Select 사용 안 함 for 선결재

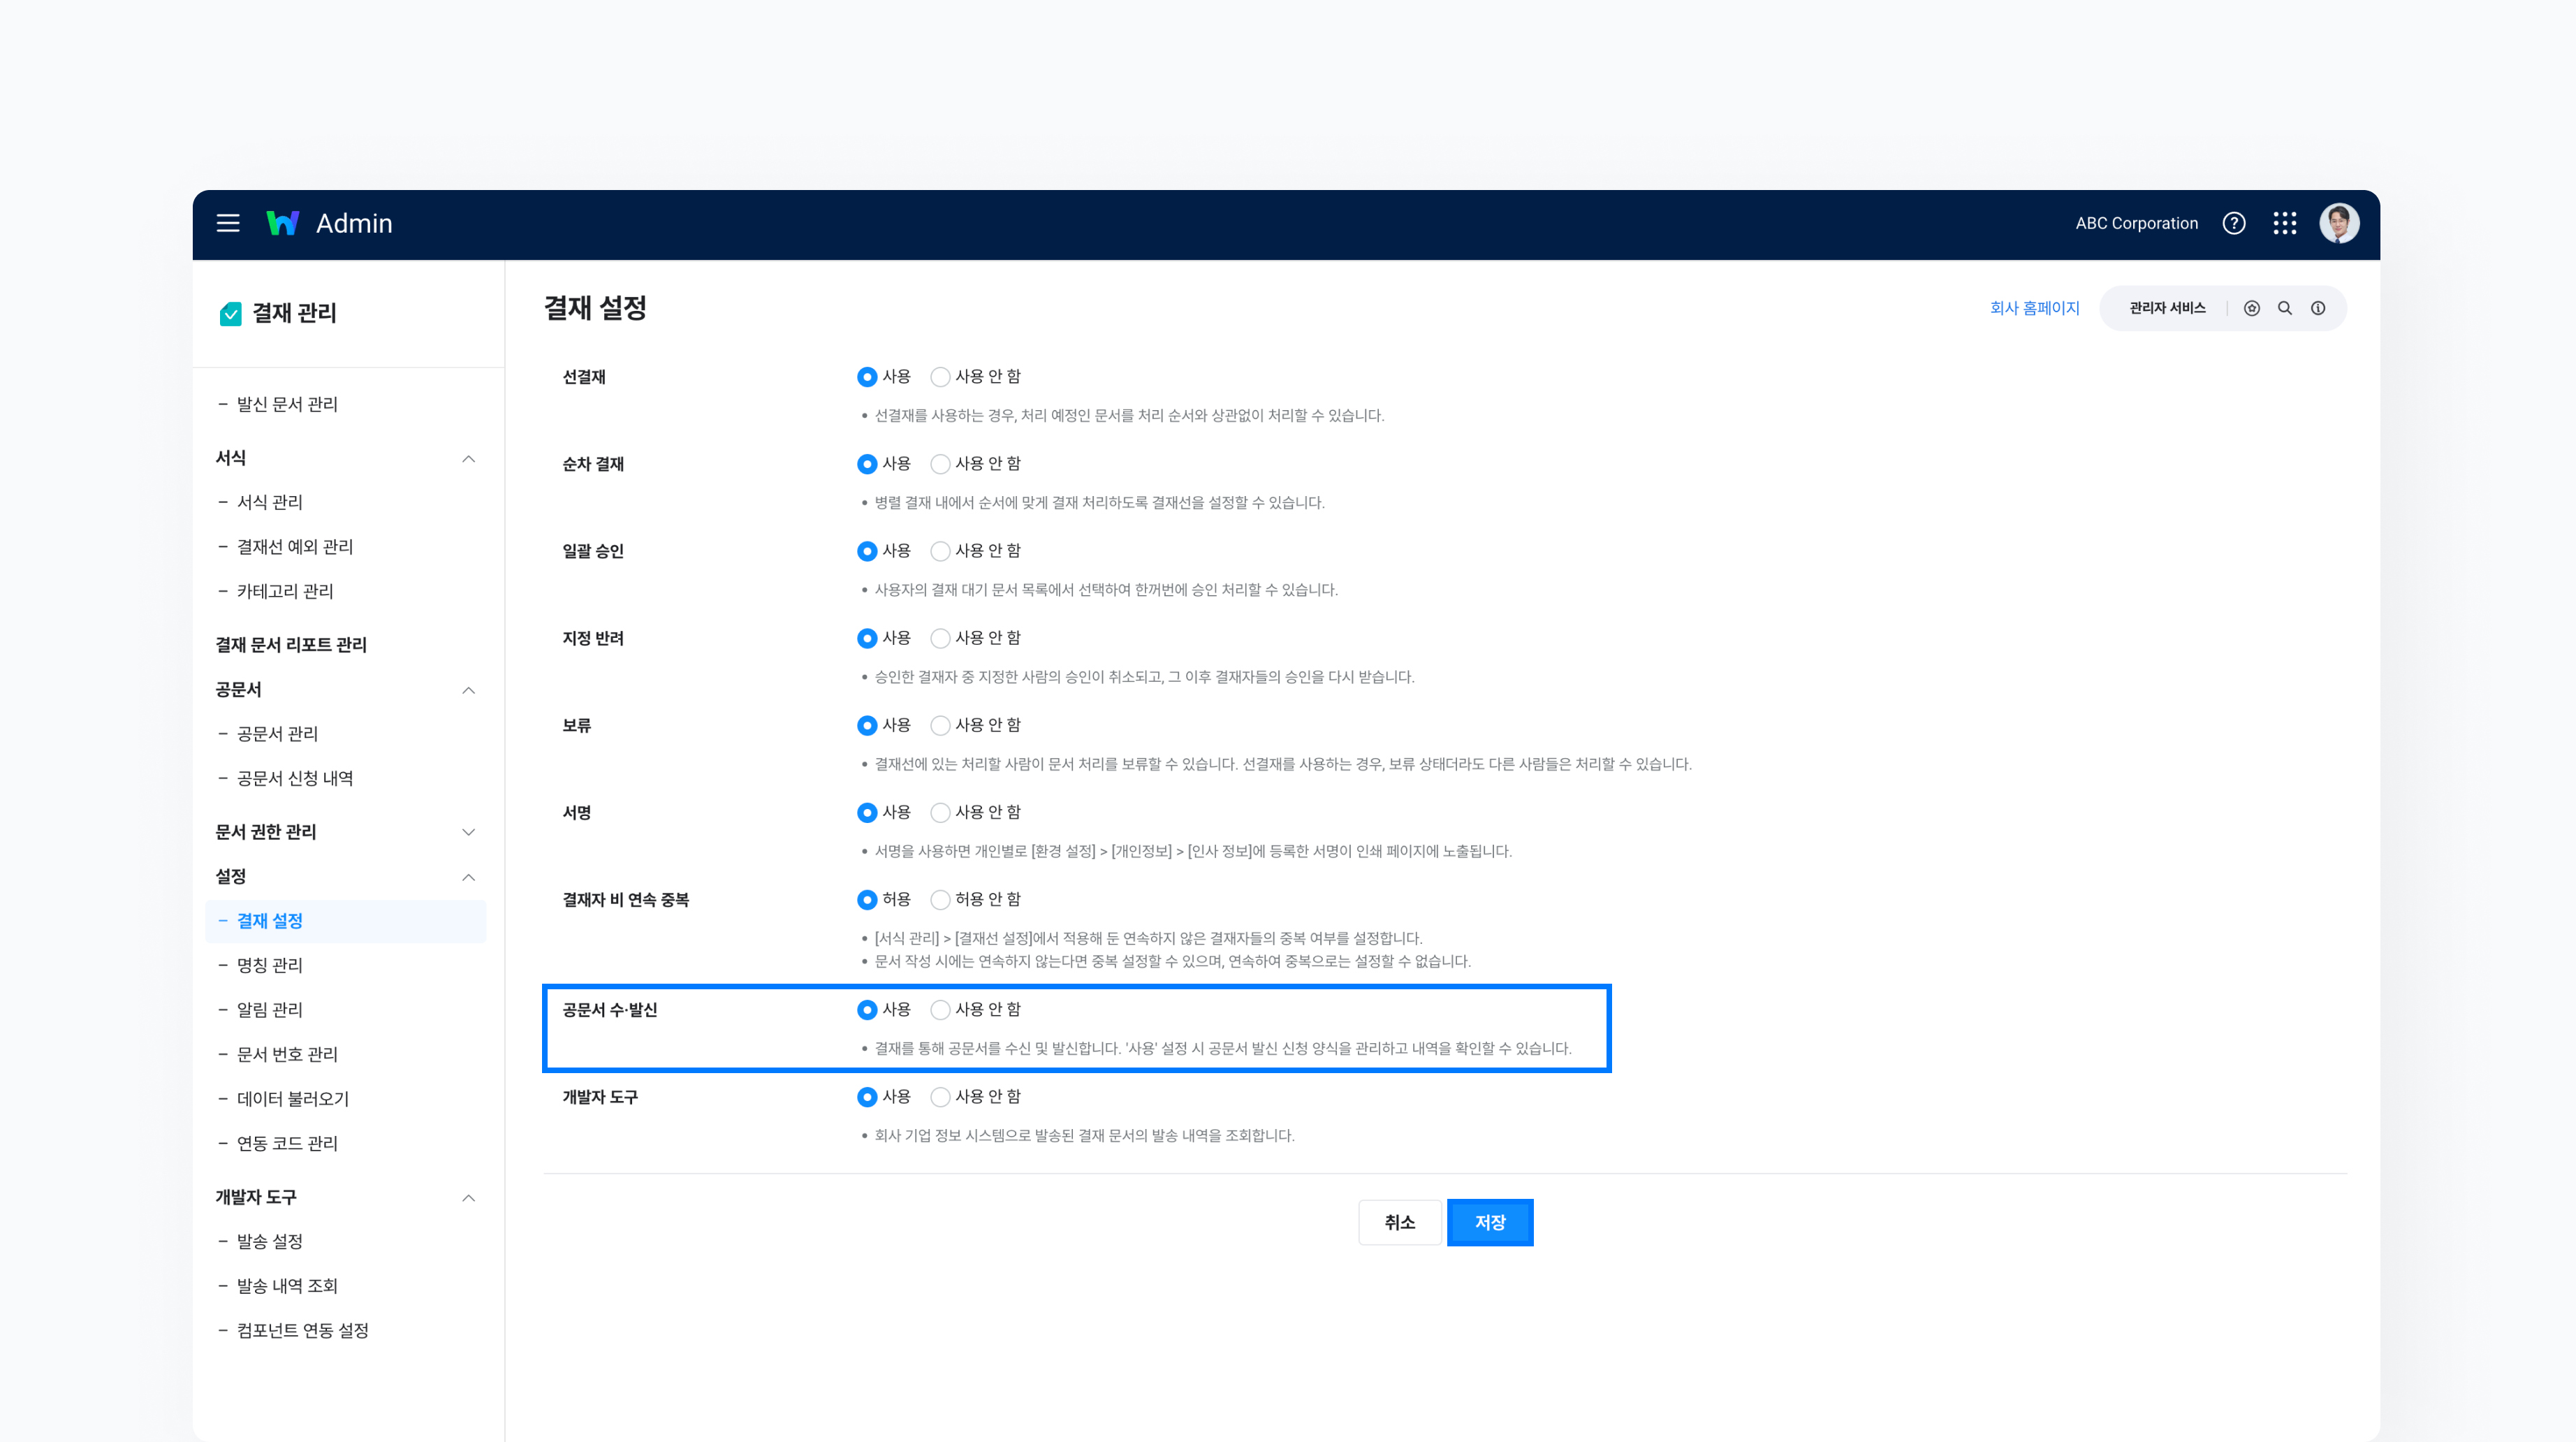(940, 377)
